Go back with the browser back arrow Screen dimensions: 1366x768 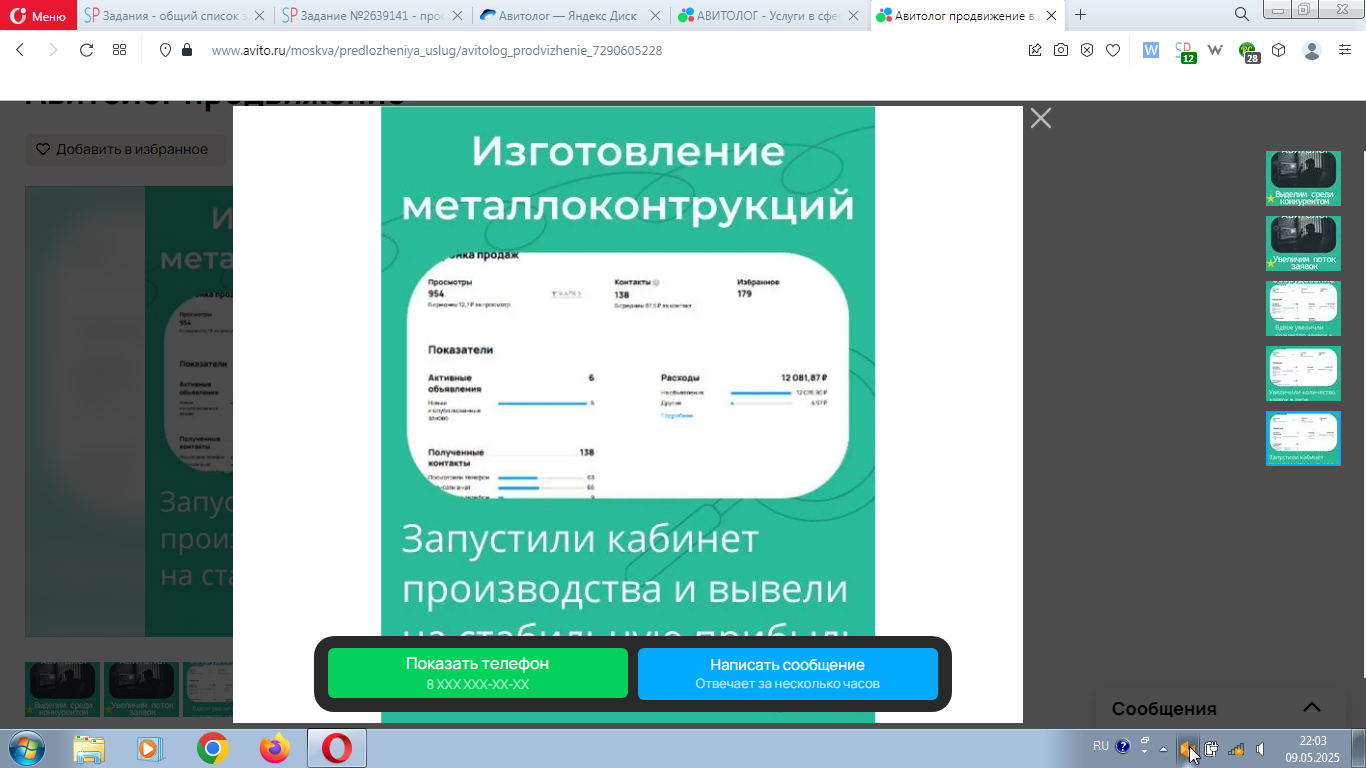[x=21, y=50]
